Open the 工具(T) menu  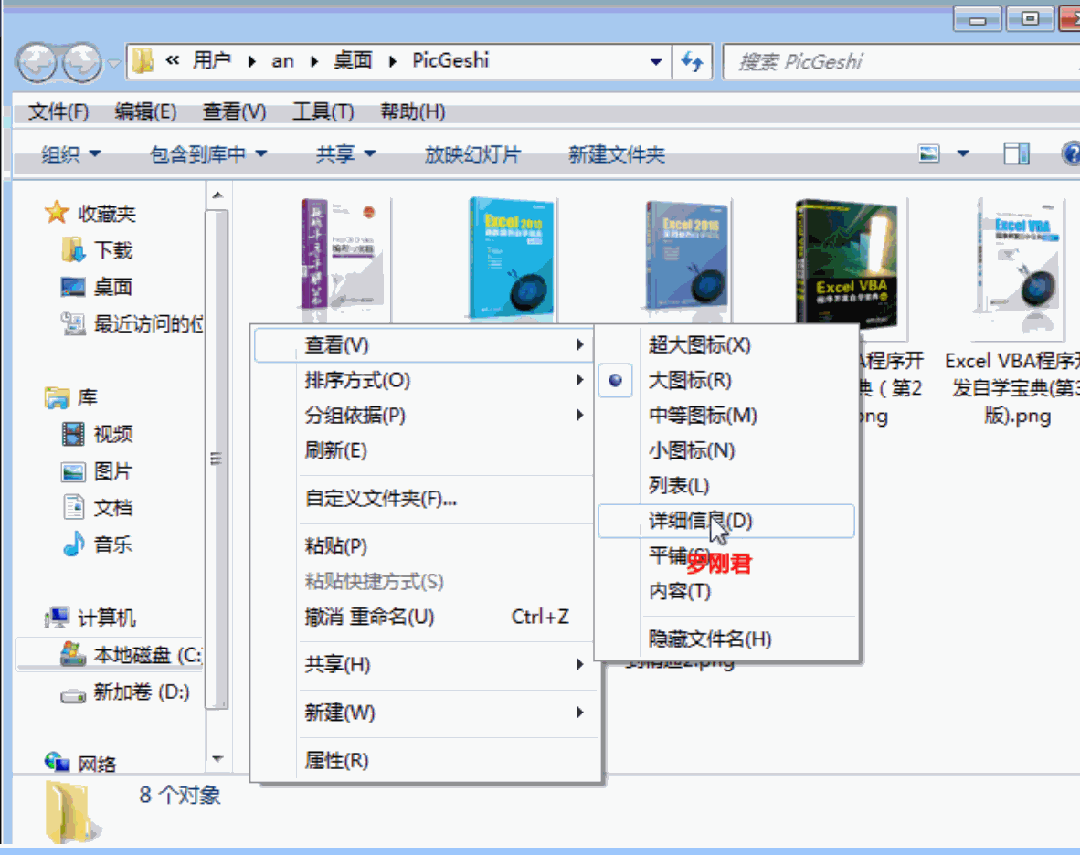(x=323, y=111)
